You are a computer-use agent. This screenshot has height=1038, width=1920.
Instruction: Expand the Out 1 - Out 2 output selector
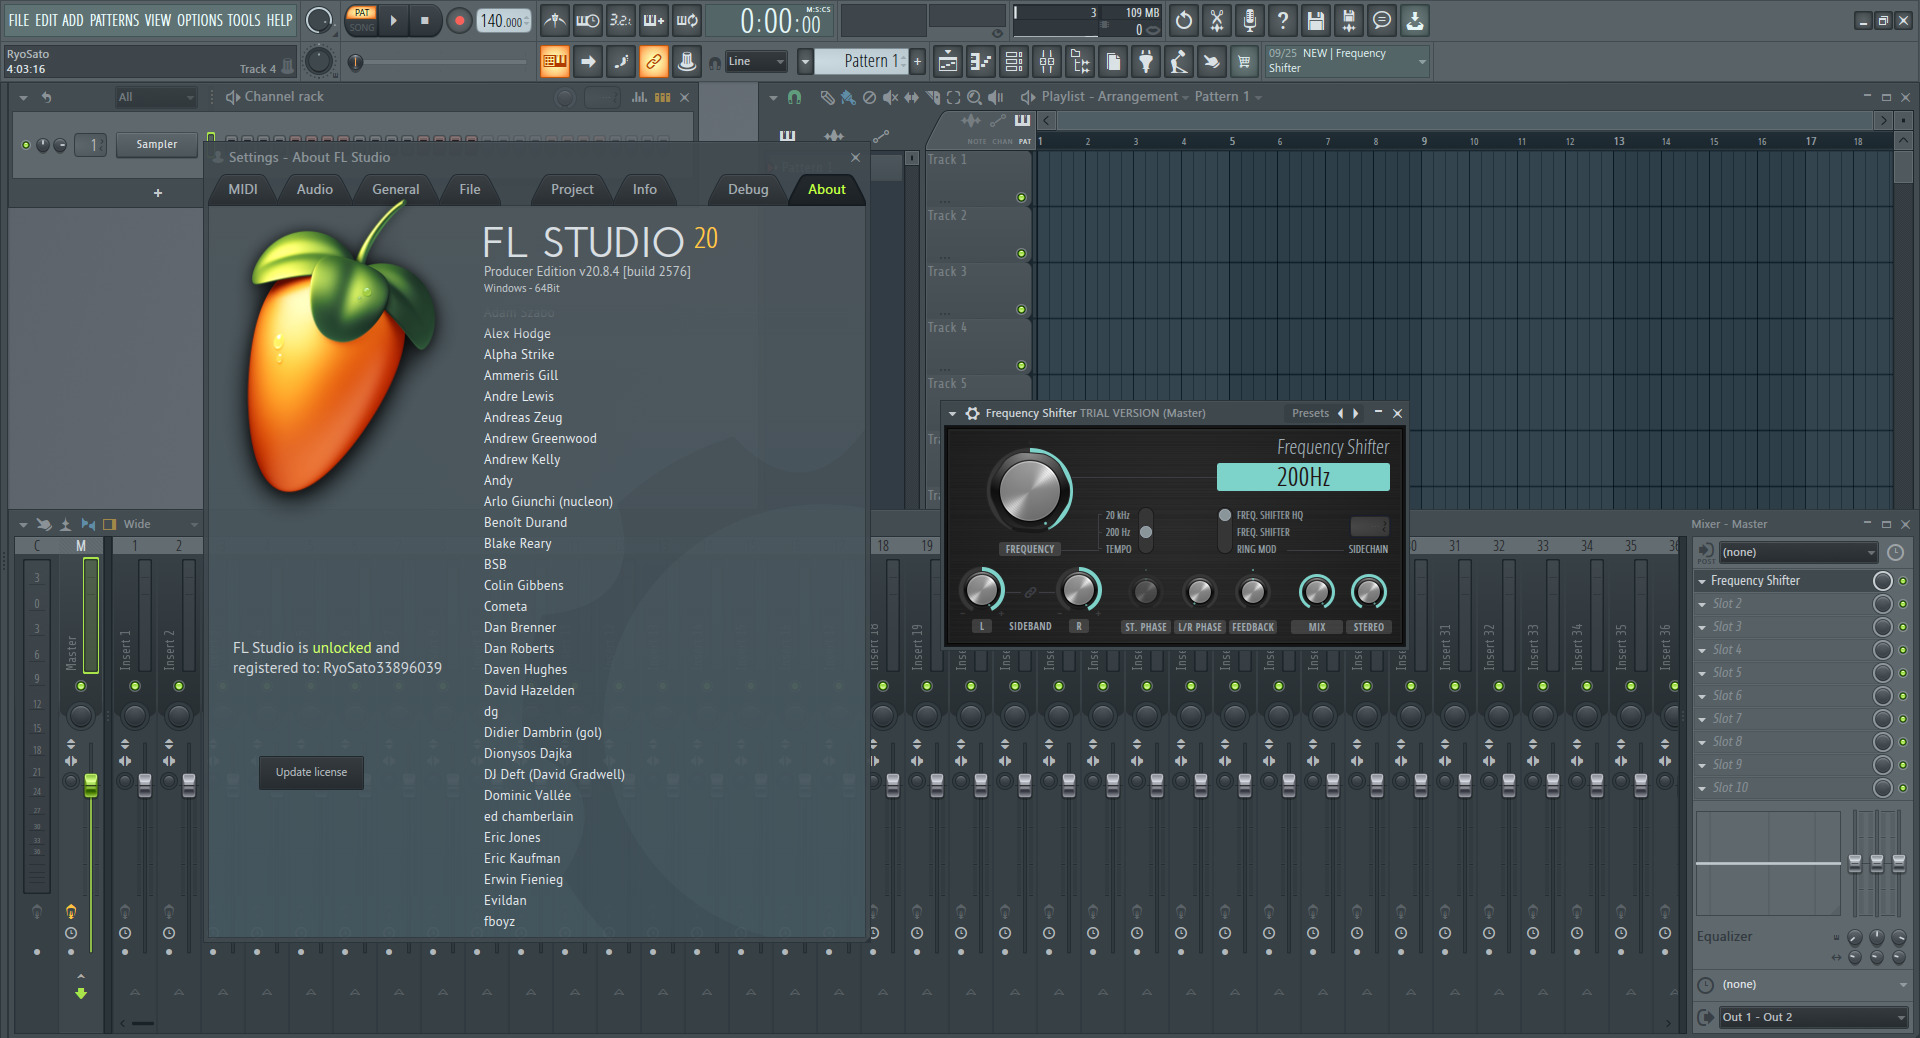(x=1812, y=1017)
